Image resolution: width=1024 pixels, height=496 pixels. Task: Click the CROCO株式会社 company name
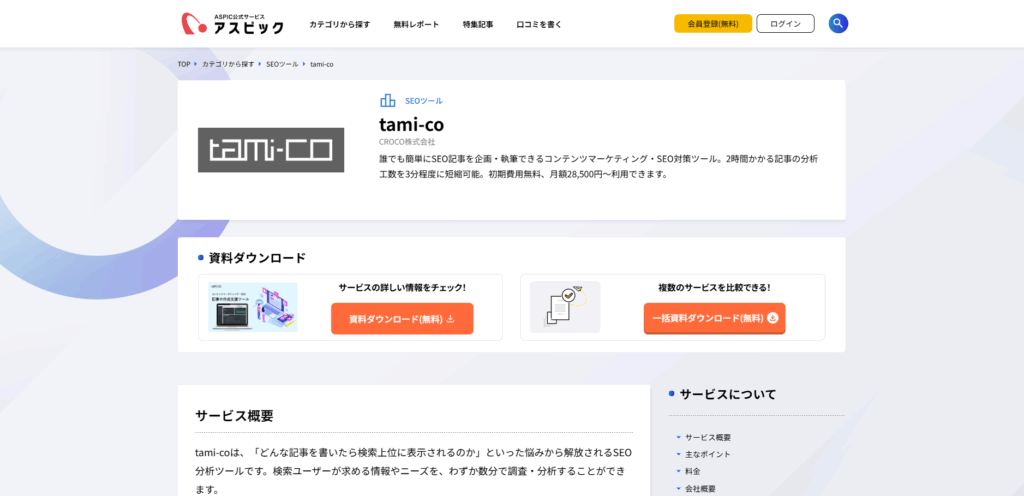(407, 141)
